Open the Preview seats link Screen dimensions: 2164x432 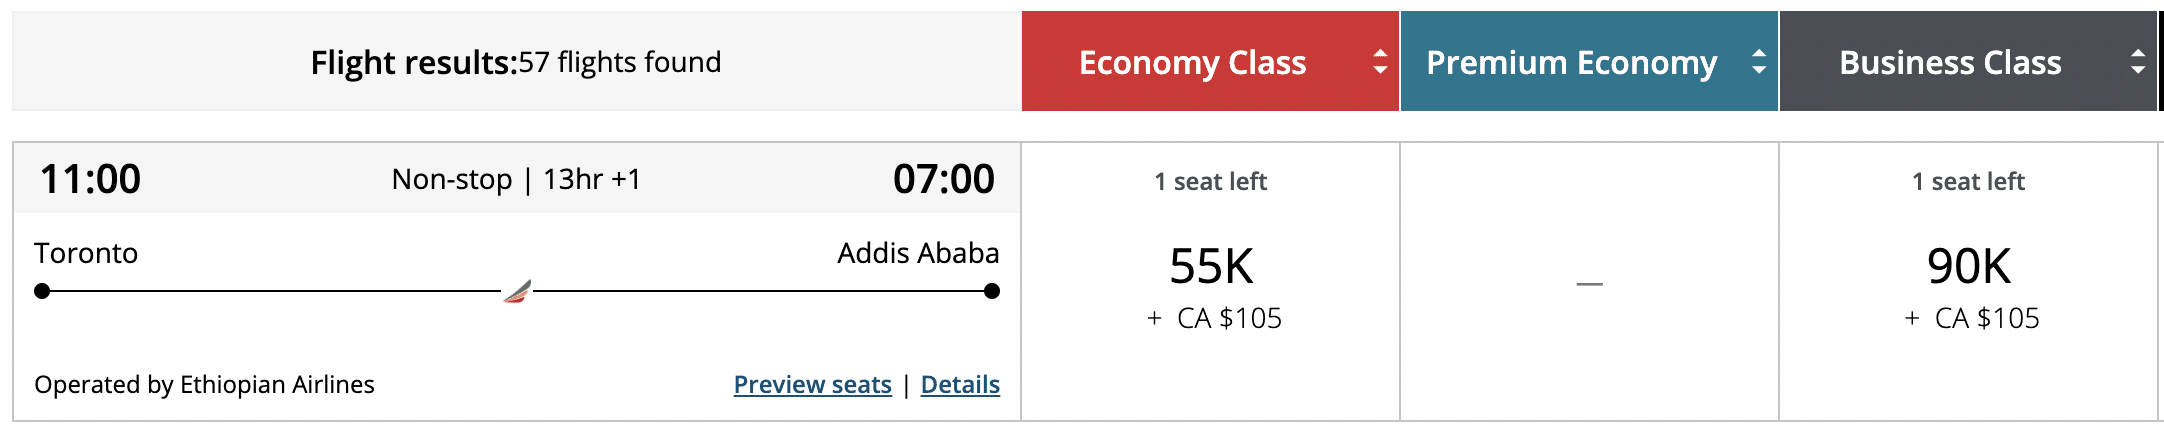[x=812, y=385]
